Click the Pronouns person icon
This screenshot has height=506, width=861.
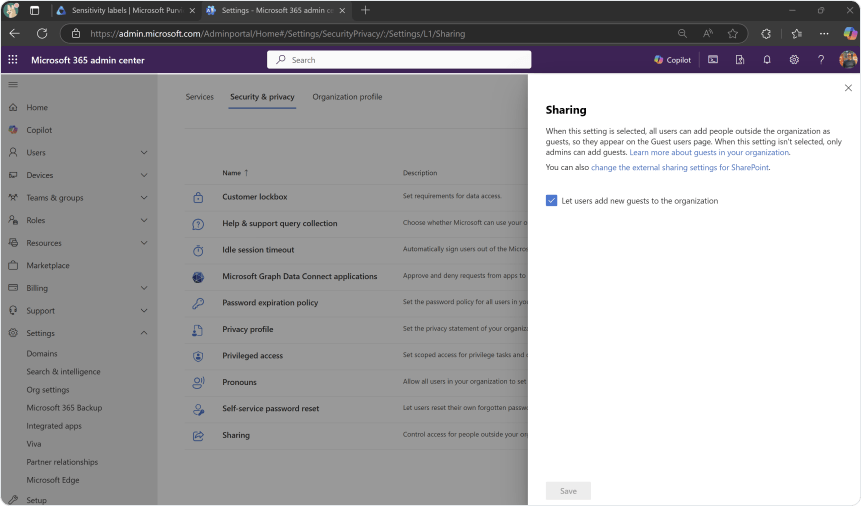198,383
